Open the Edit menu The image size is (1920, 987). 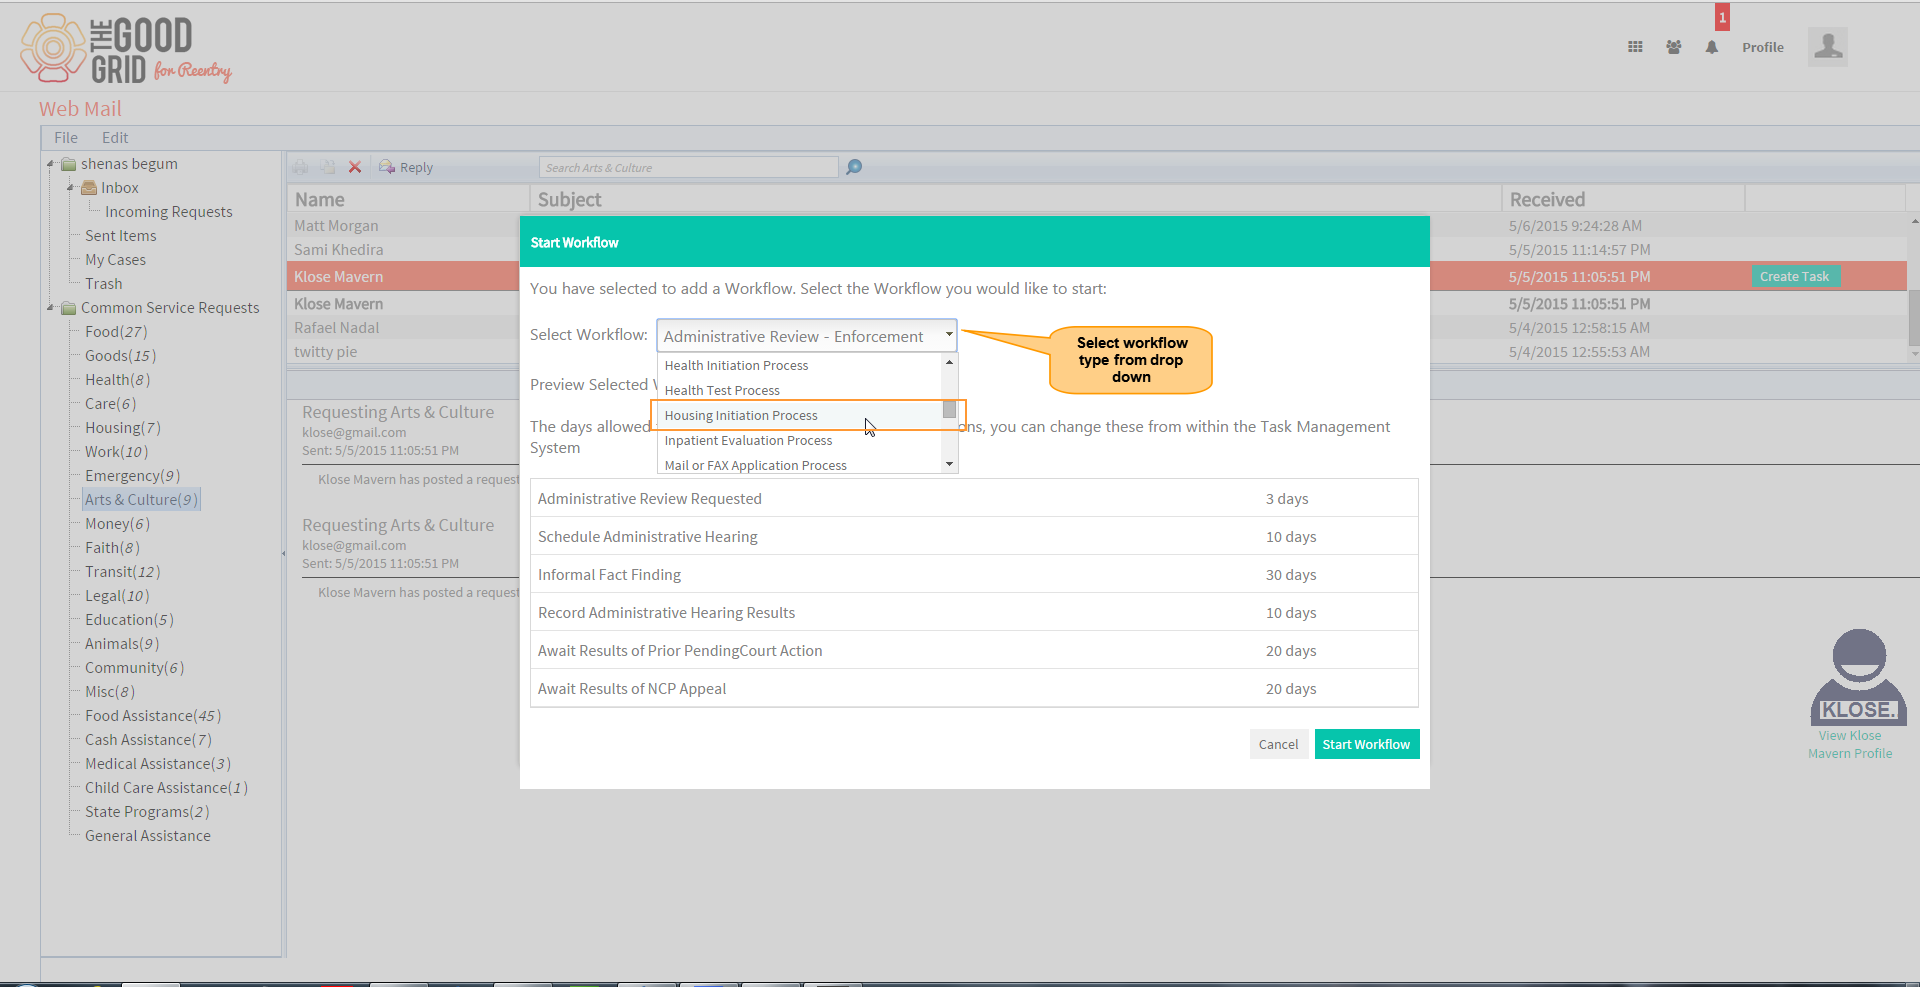pyautogui.click(x=115, y=138)
